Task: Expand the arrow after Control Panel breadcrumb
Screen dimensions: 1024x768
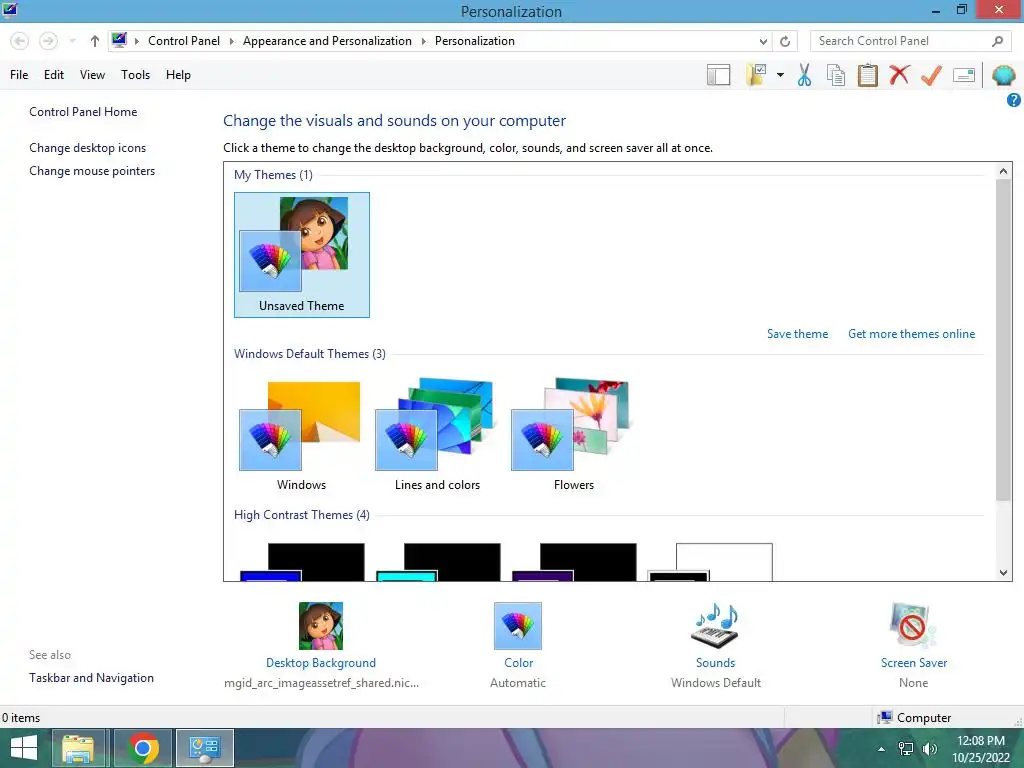Action: pyautogui.click(x=231, y=41)
